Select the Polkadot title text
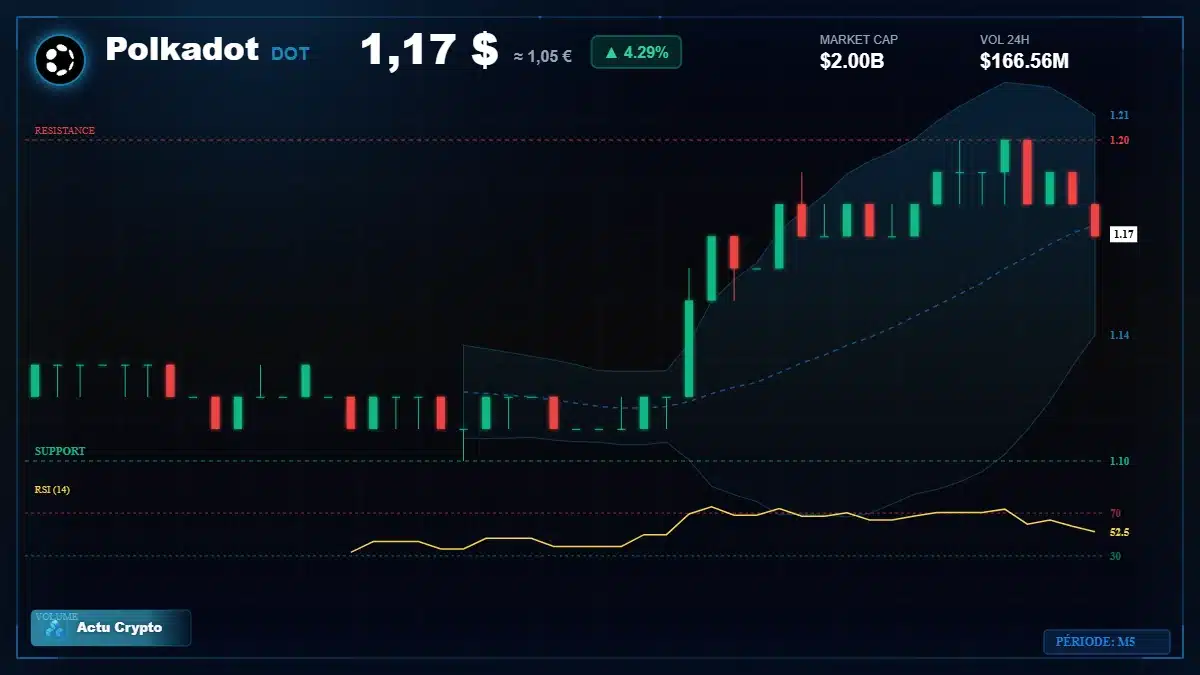 (x=182, y=49)
